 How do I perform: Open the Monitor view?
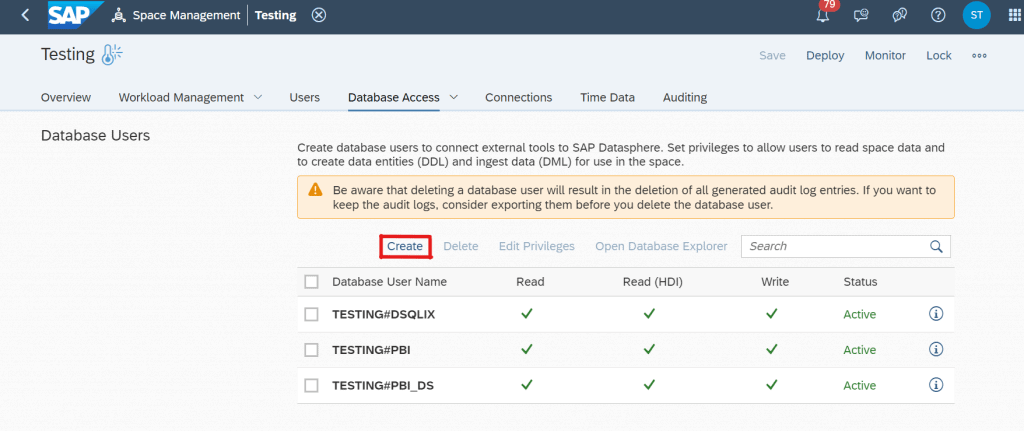(x=886, y=56)
